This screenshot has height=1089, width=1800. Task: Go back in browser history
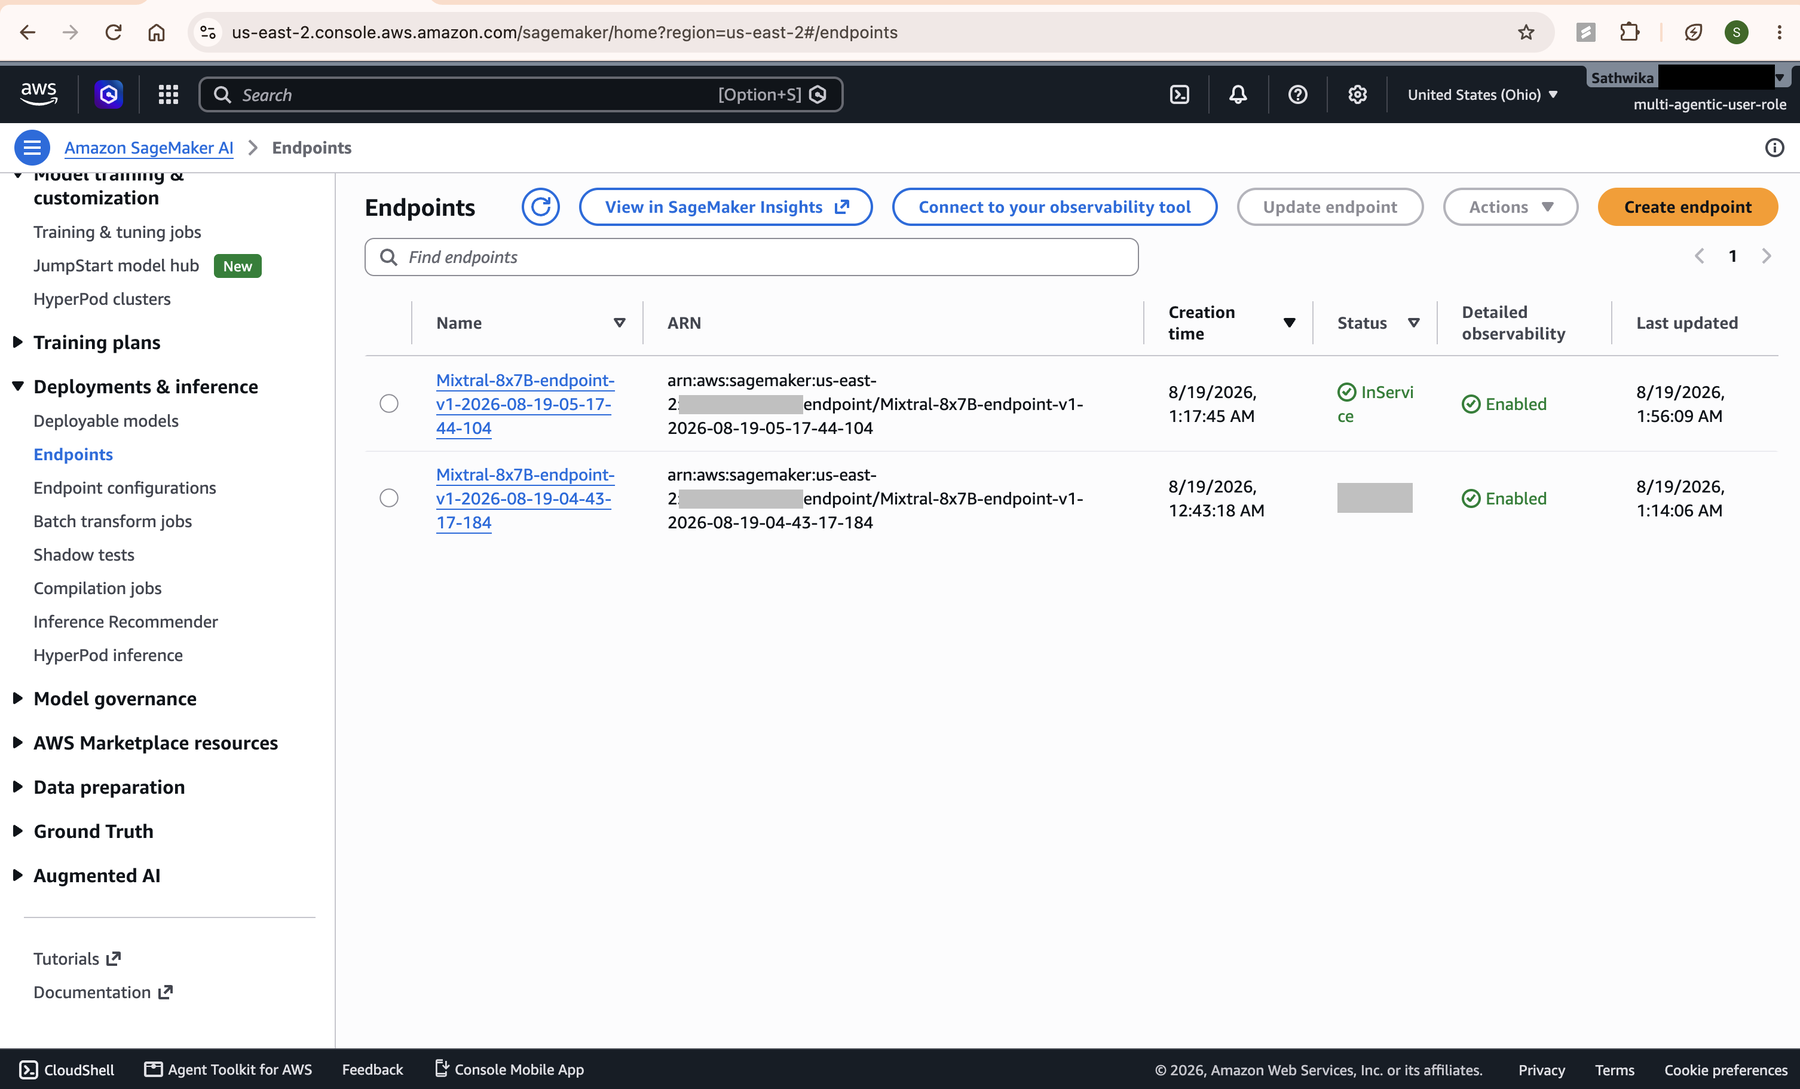[x=28, y=32]
